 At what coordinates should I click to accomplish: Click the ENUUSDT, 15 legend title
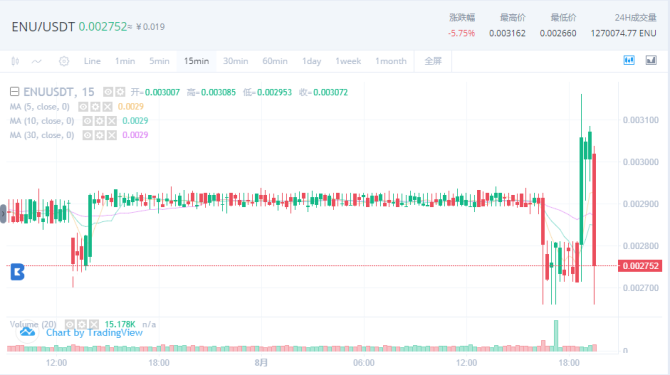pos(59,92)
